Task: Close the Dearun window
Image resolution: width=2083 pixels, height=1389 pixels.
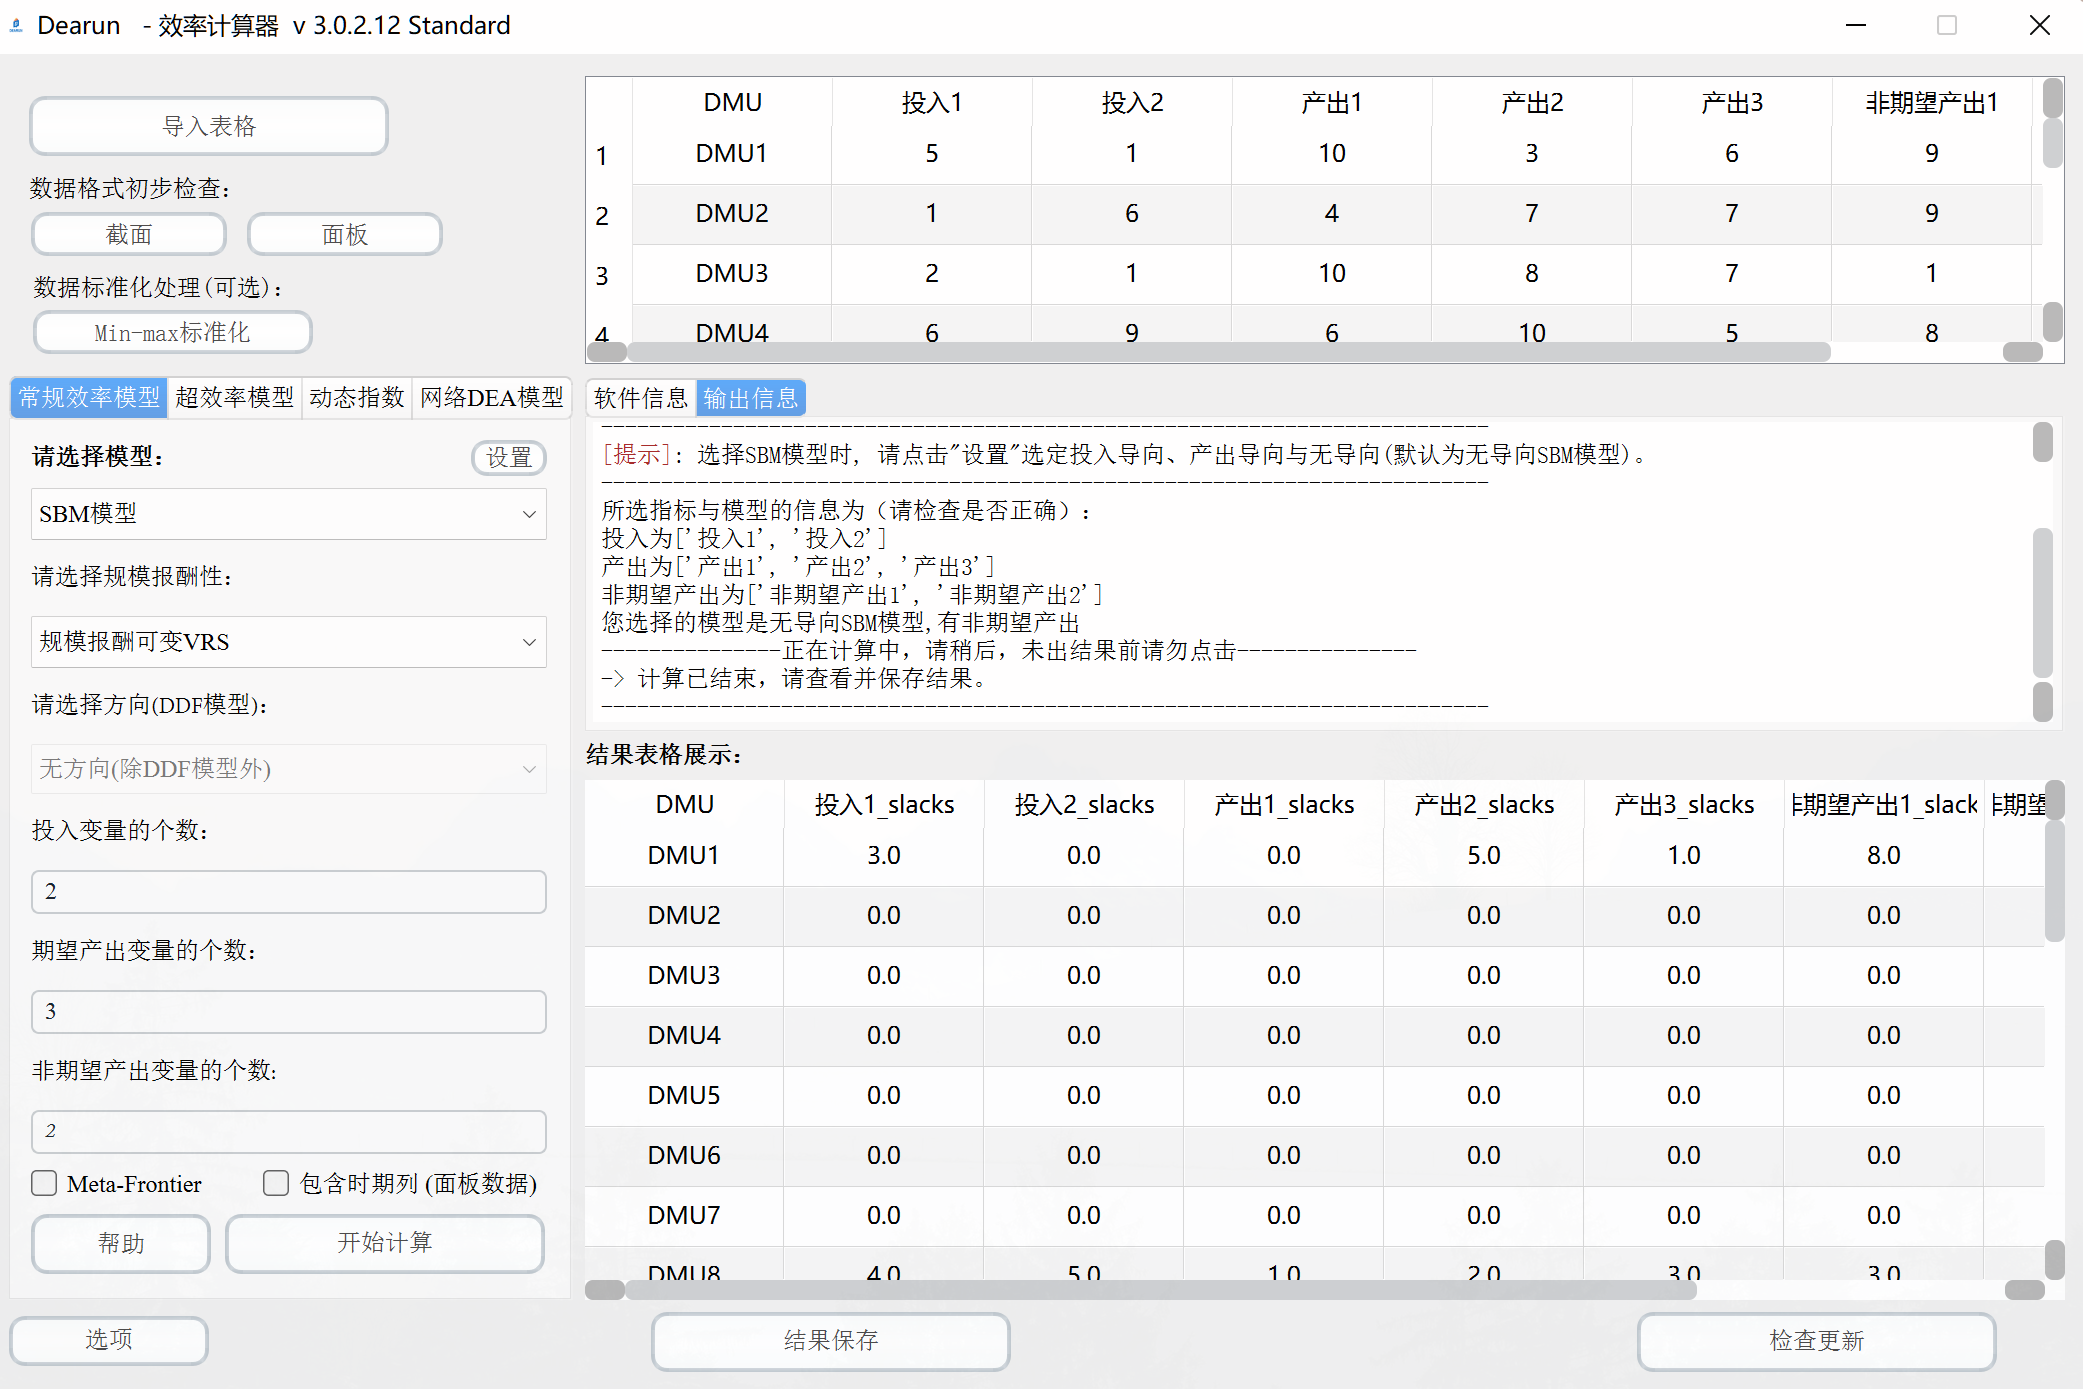Action: [2039, 25]
